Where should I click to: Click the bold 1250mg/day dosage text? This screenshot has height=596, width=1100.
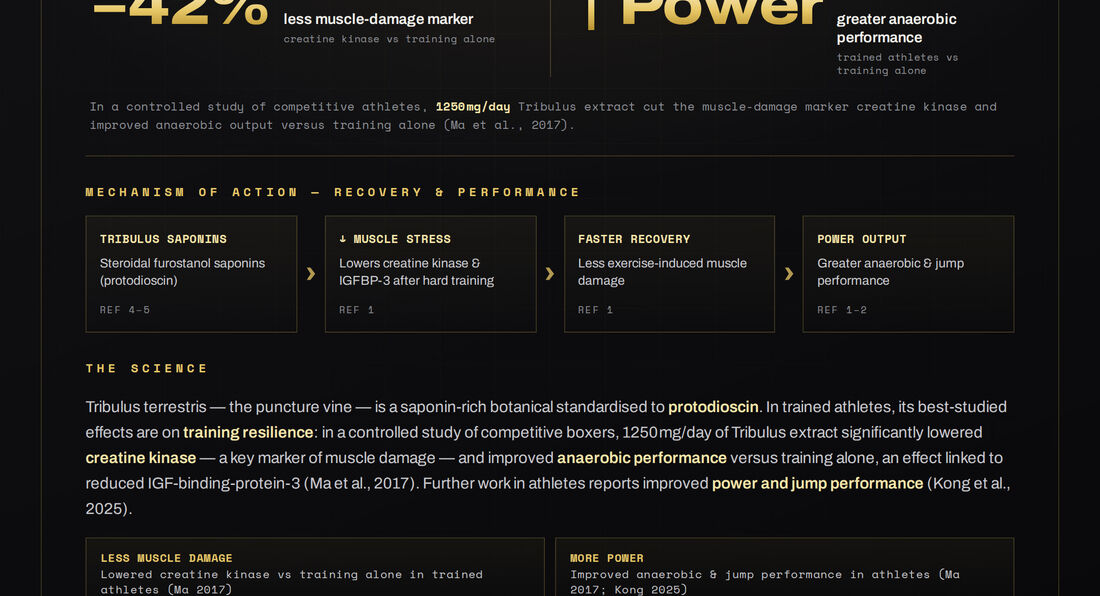point(473,107)
